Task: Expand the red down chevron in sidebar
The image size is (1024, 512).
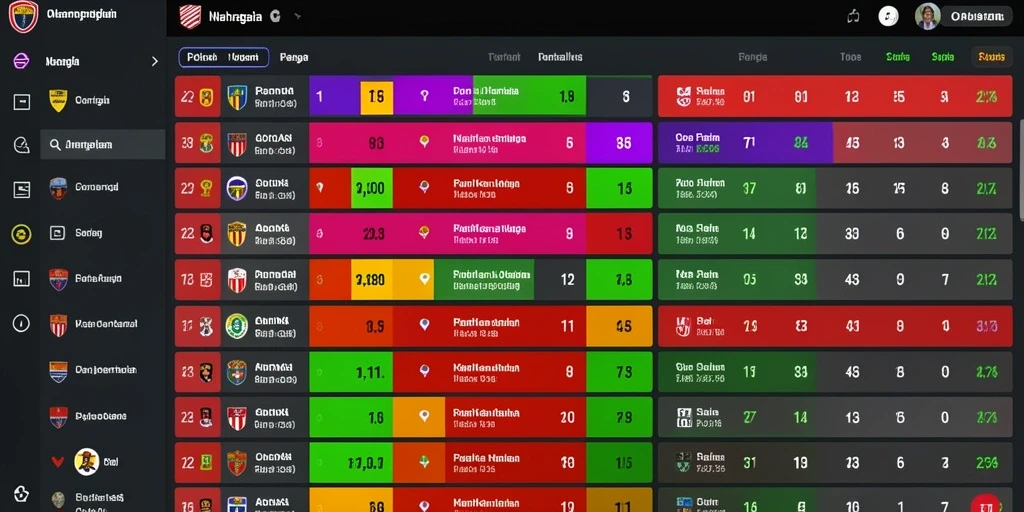Action: coord(57,462)
